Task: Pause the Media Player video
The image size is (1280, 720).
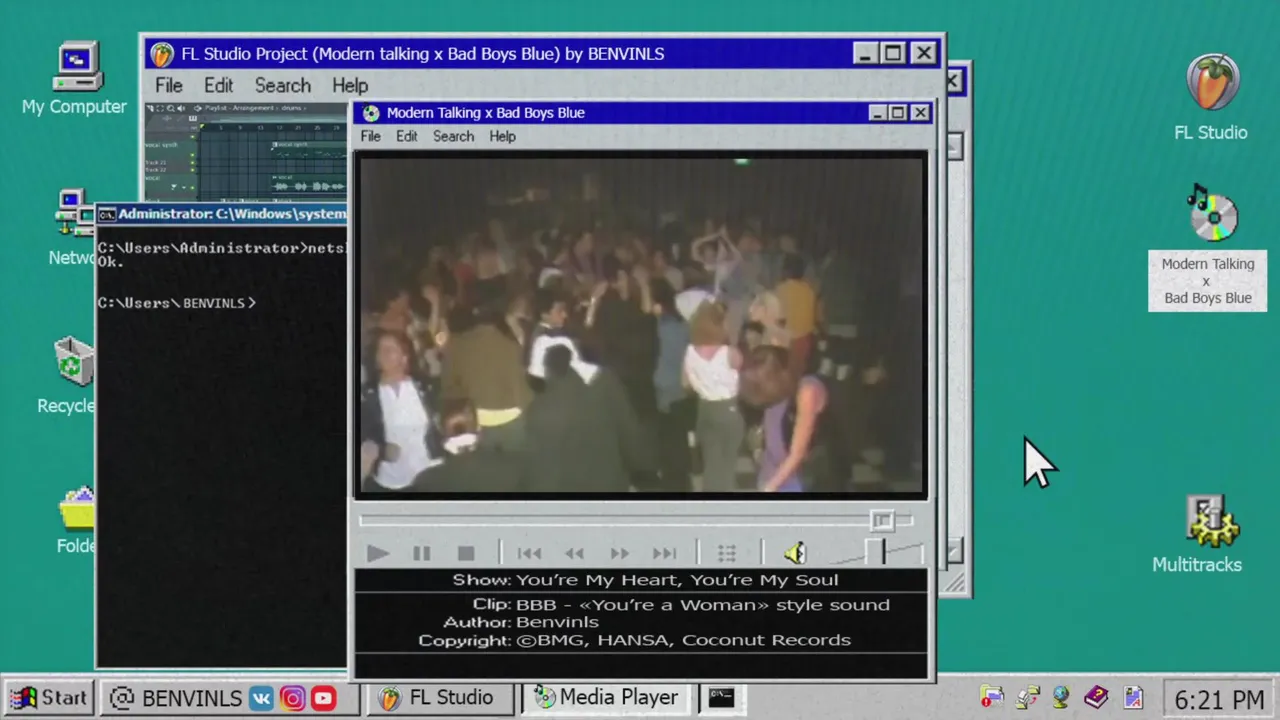Action: (x=422, y=553)
